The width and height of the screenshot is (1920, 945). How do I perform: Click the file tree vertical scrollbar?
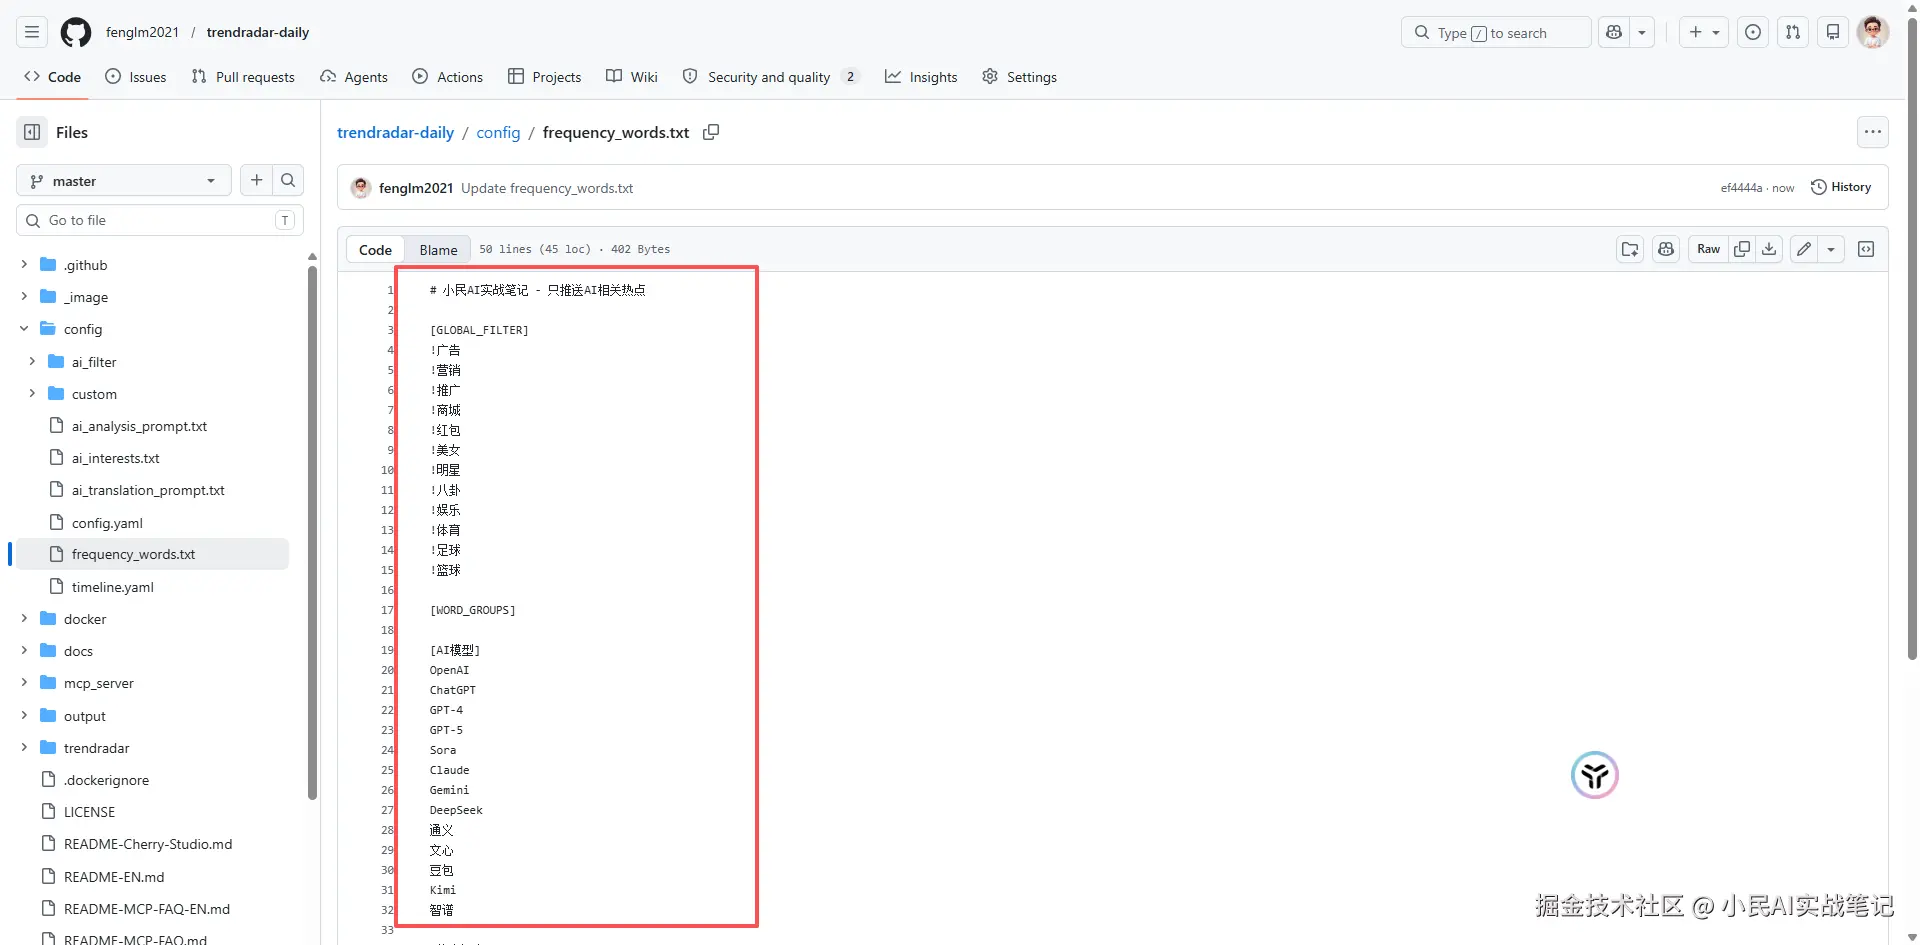(x=312, y=532)
